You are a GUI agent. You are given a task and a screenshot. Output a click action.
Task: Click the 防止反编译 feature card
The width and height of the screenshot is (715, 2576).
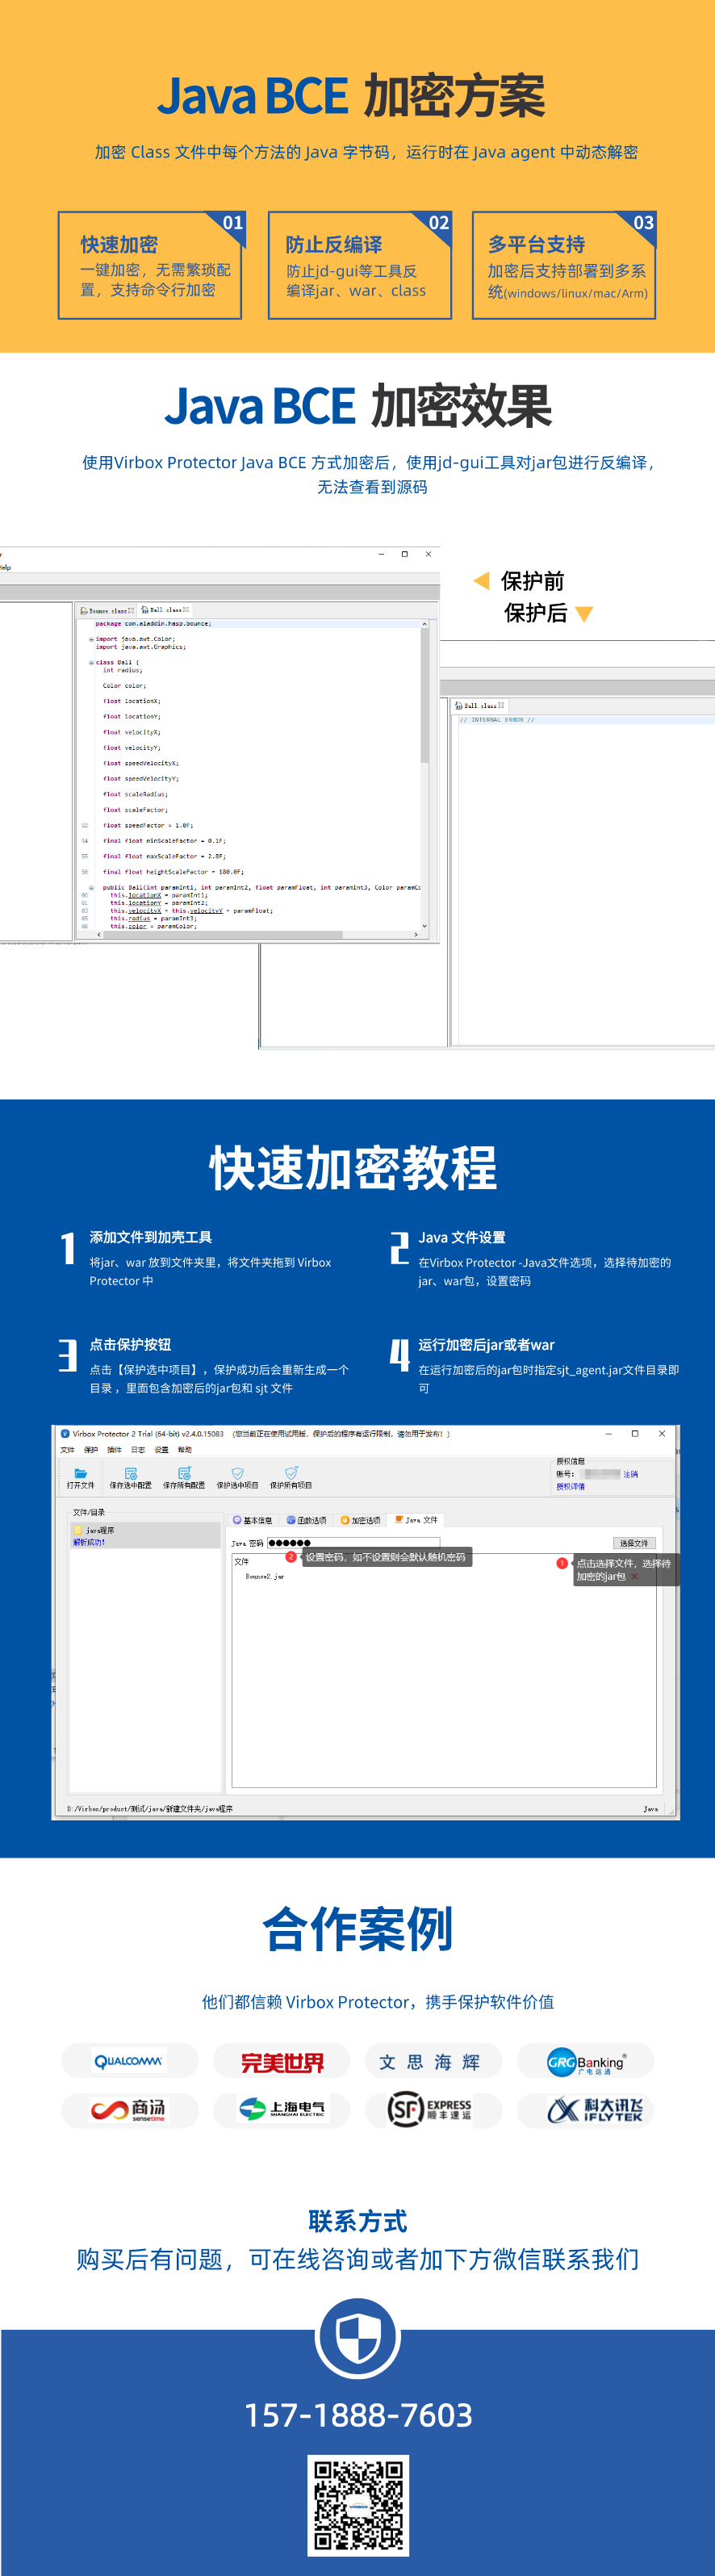[x=360, y=265]
